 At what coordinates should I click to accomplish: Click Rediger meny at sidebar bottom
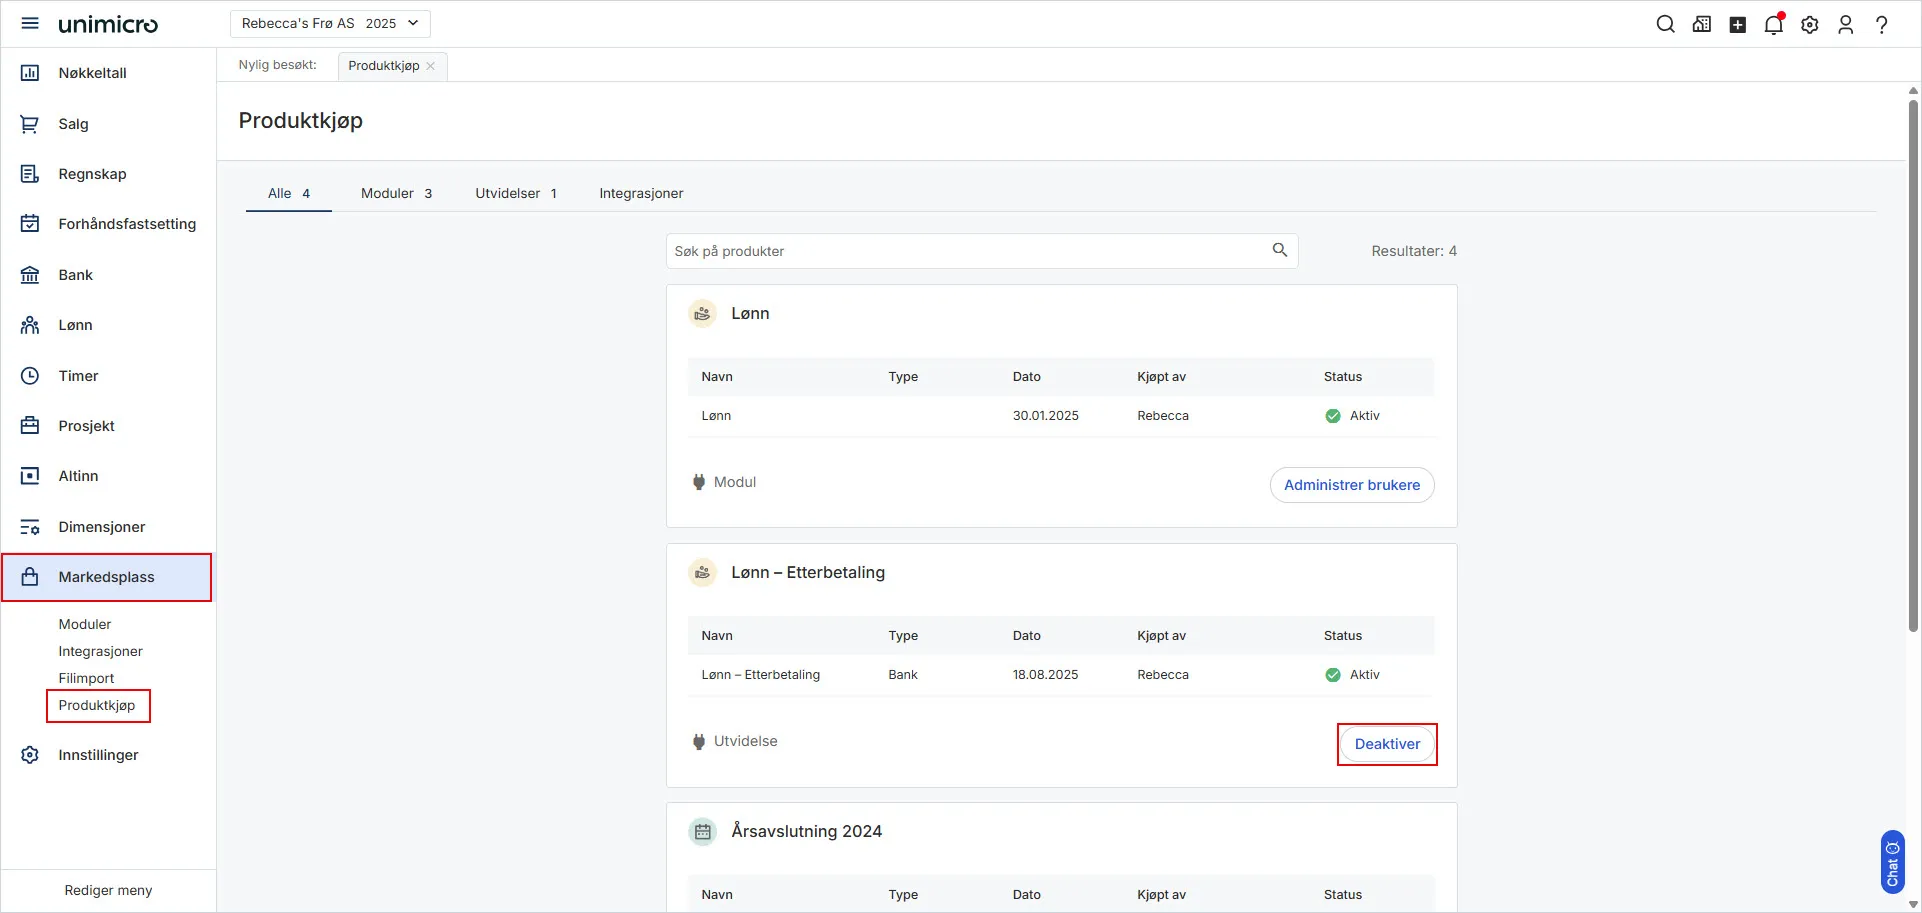[x=108, y=890]
